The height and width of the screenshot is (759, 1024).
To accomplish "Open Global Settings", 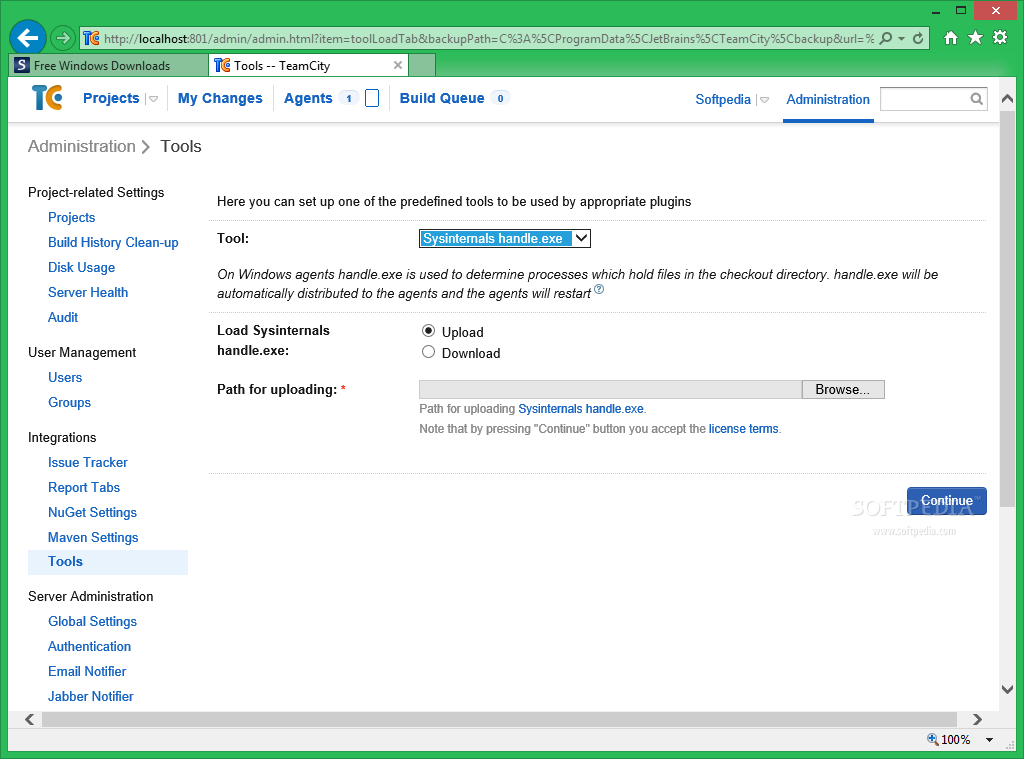I will coord(93,621).
